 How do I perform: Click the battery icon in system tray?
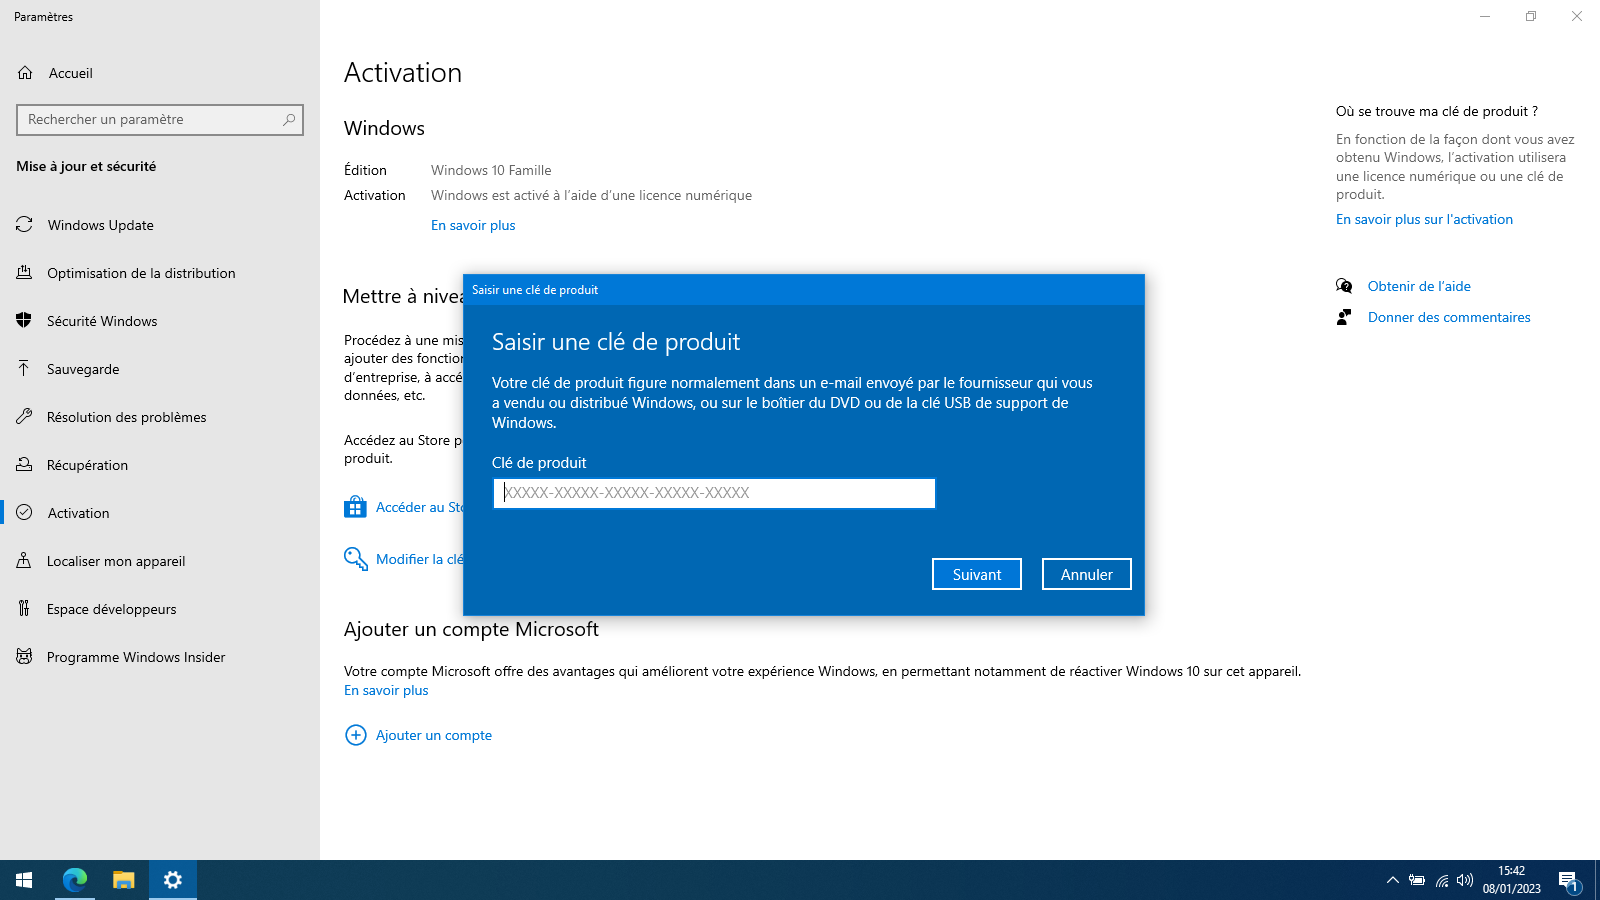pyautogui.click(x=1417, y=880)
